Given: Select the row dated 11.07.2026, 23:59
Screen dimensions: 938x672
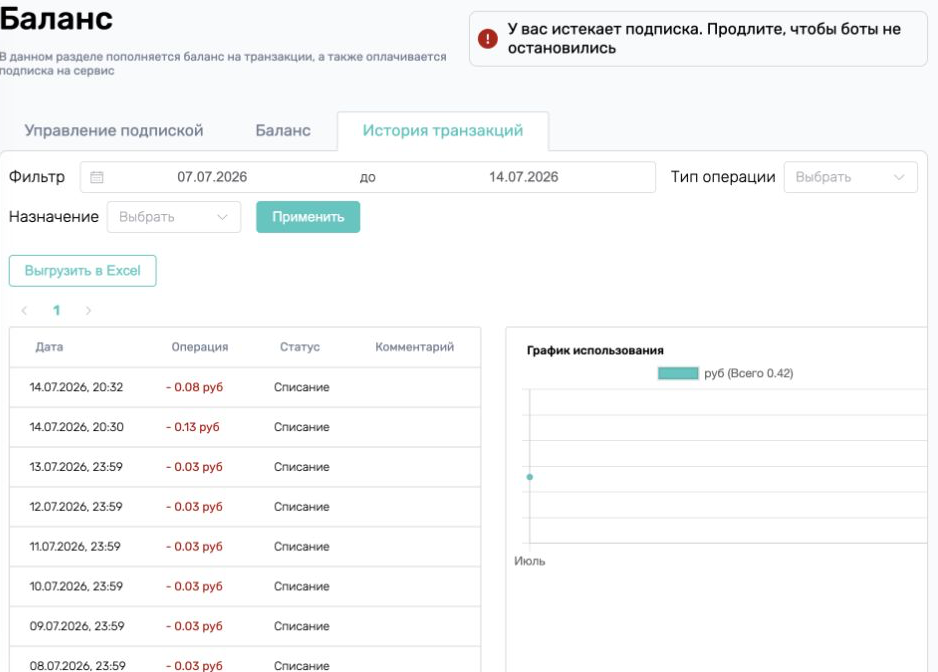Looking at the screenshot, I should (245, 546).
